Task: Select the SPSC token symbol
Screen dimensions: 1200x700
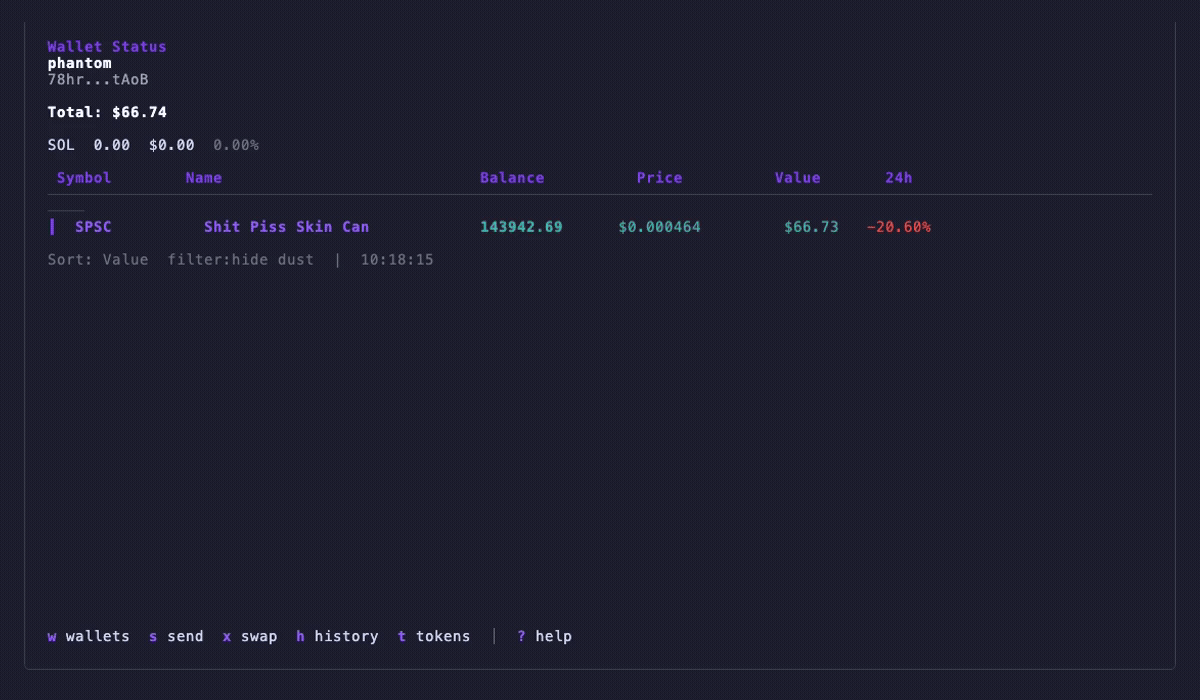Action: click(x=93, y=227)
